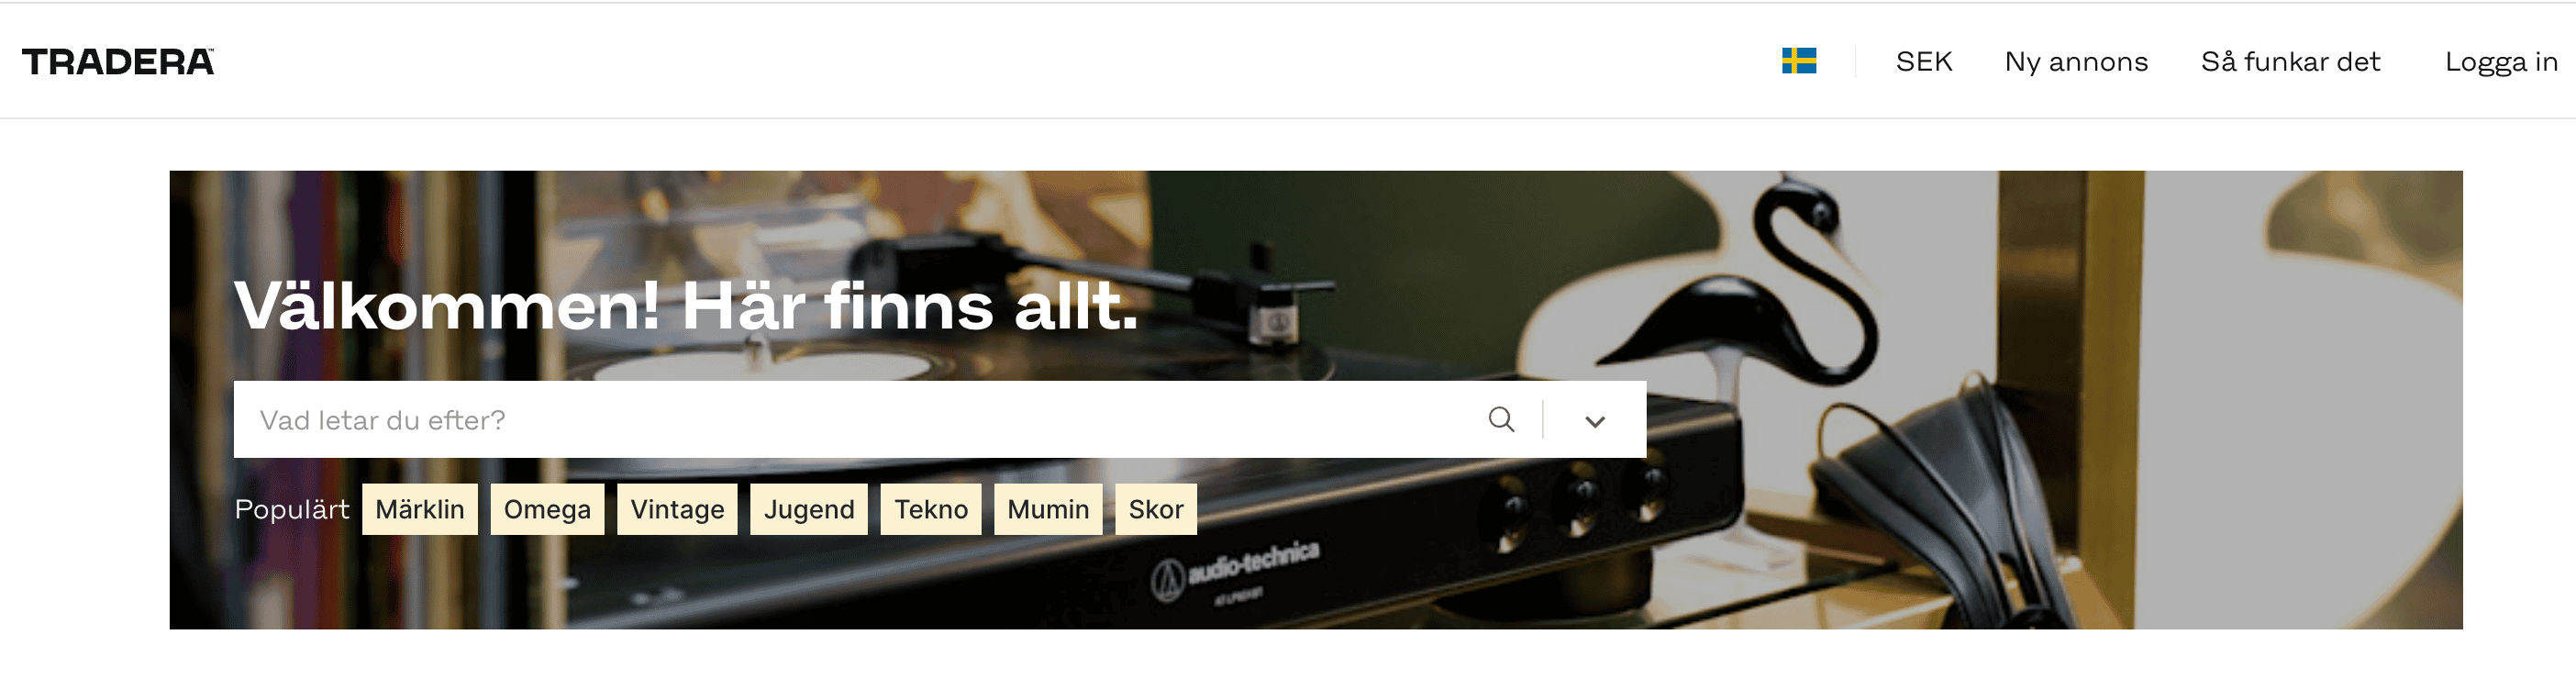Expand the search category chevron dropdown
This screenshot has width=2576, height=679.
(x=1595, y=421)
